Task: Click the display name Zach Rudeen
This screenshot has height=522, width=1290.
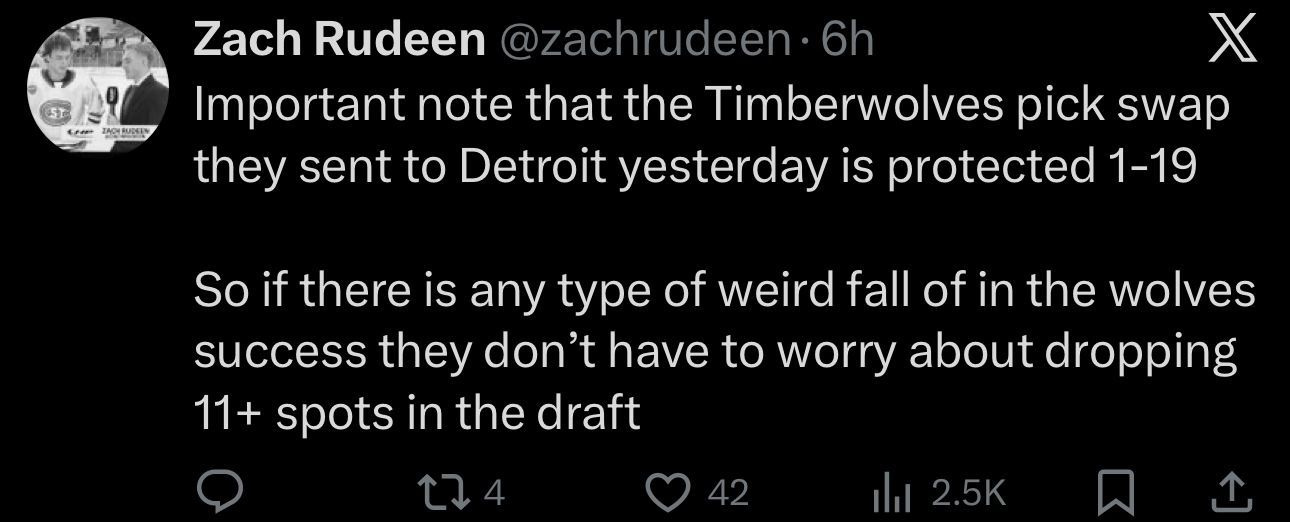Action: click(338, 40)
